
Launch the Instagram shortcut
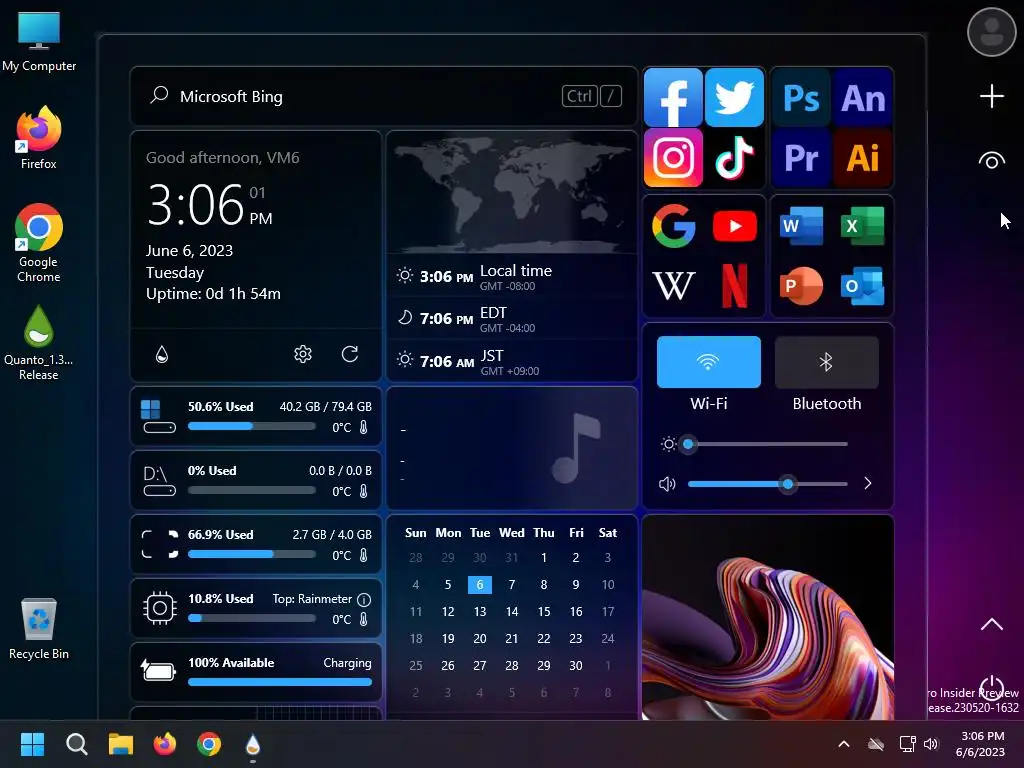click(x=673, y=157)
